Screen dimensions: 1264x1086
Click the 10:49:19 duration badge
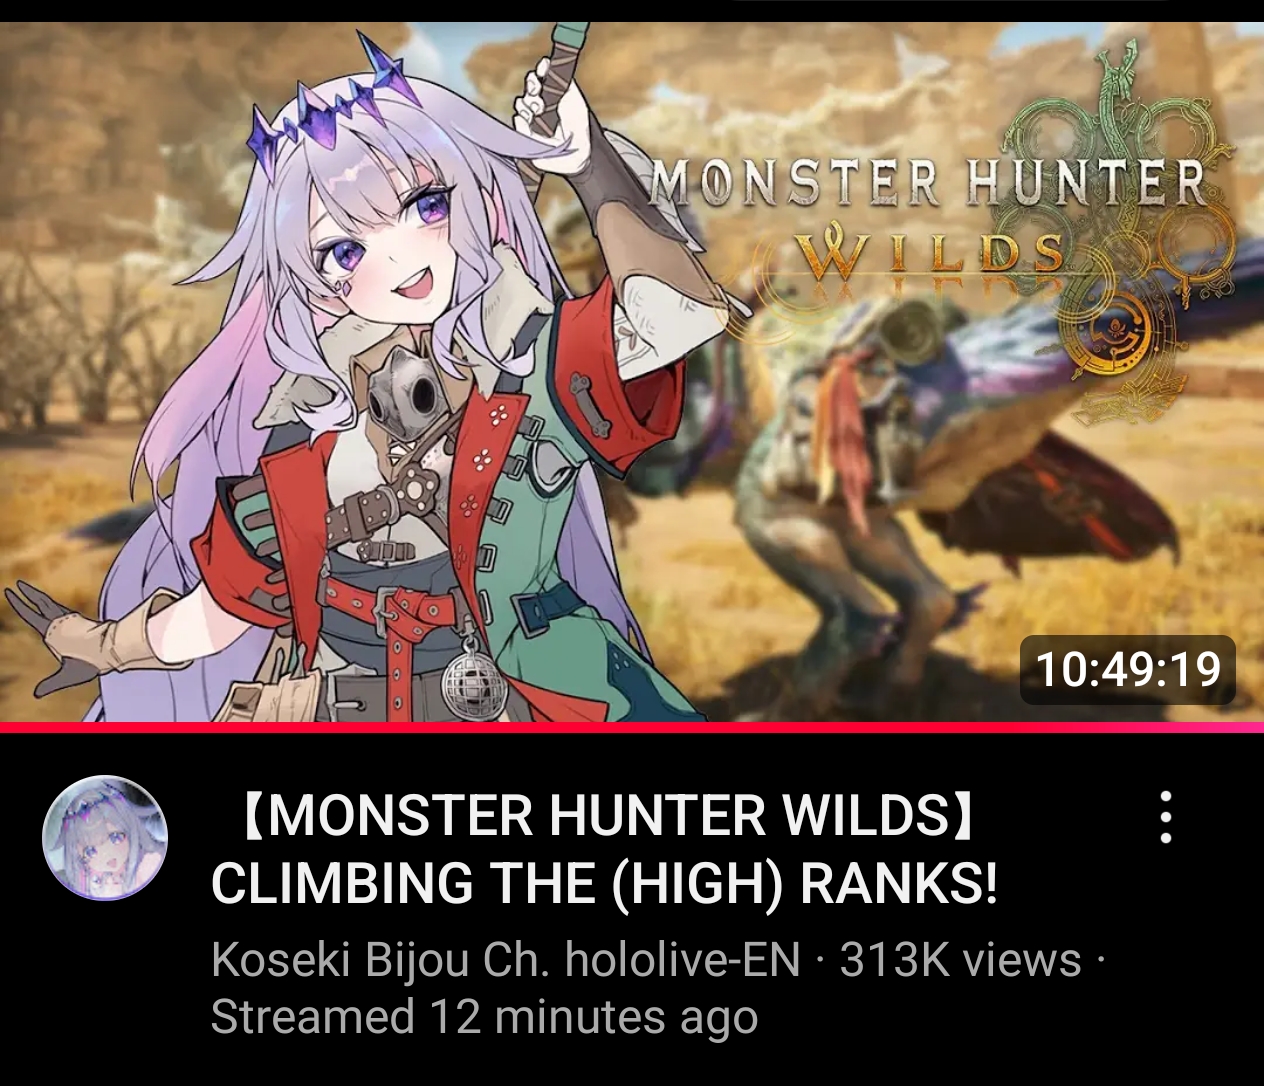click(1128, 669)
